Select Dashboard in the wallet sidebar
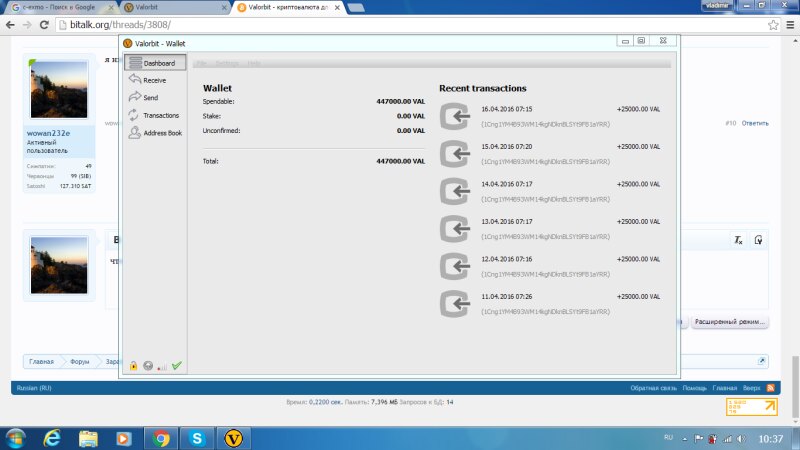Viewport: 800px width, 450px height. (x=158, y=63)
